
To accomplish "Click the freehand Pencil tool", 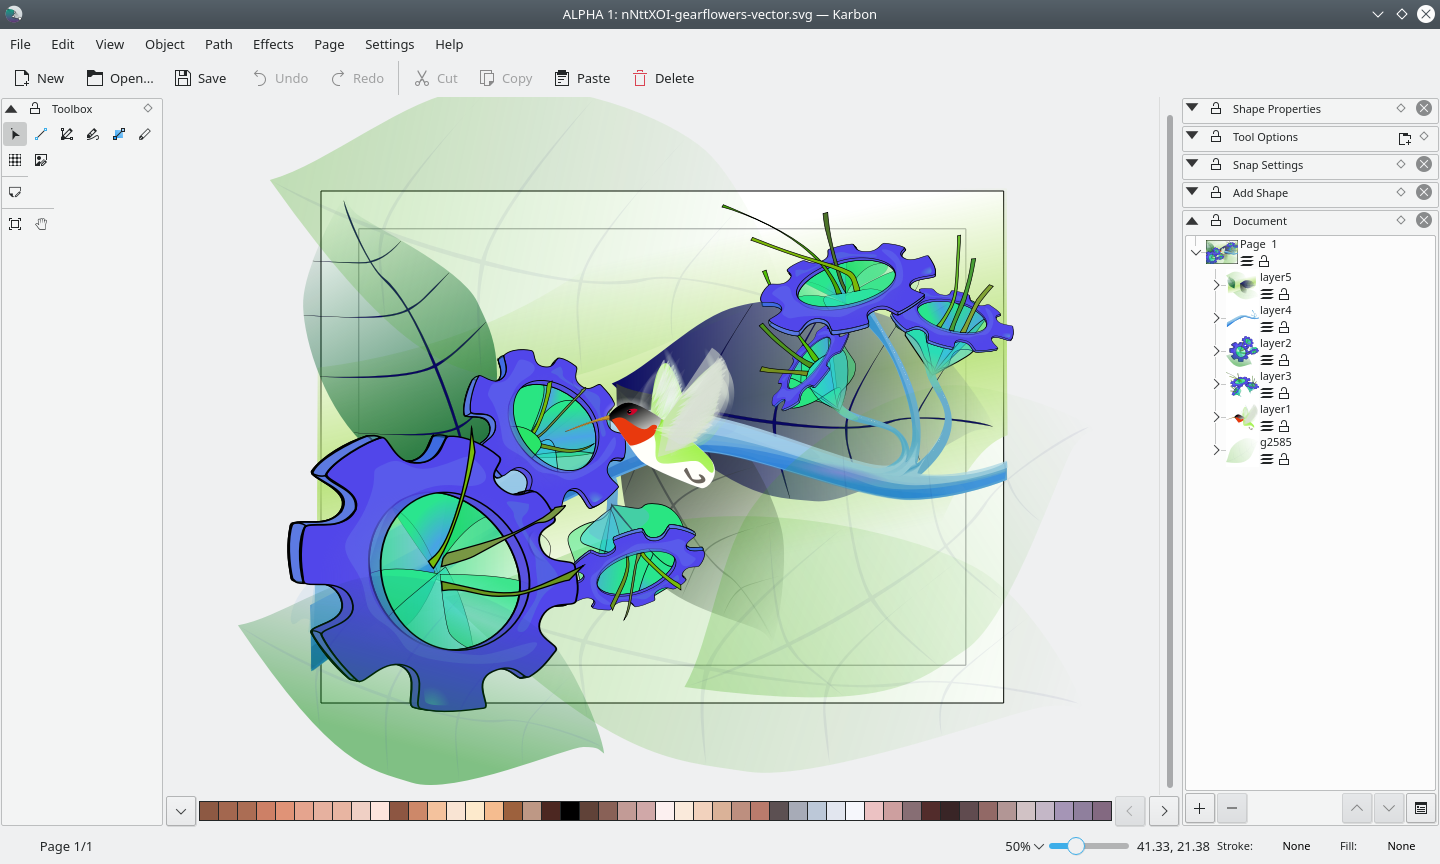I will [x=145, y=134].
